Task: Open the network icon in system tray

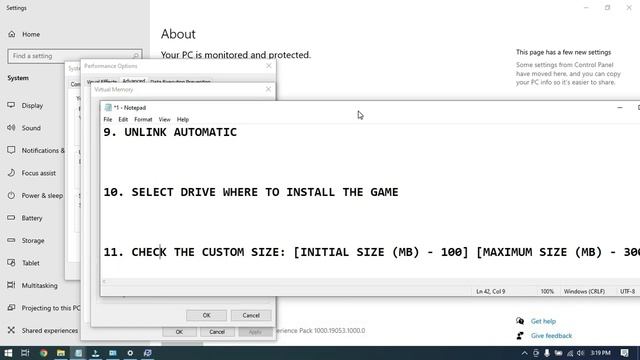Action: tap(570, 353)
